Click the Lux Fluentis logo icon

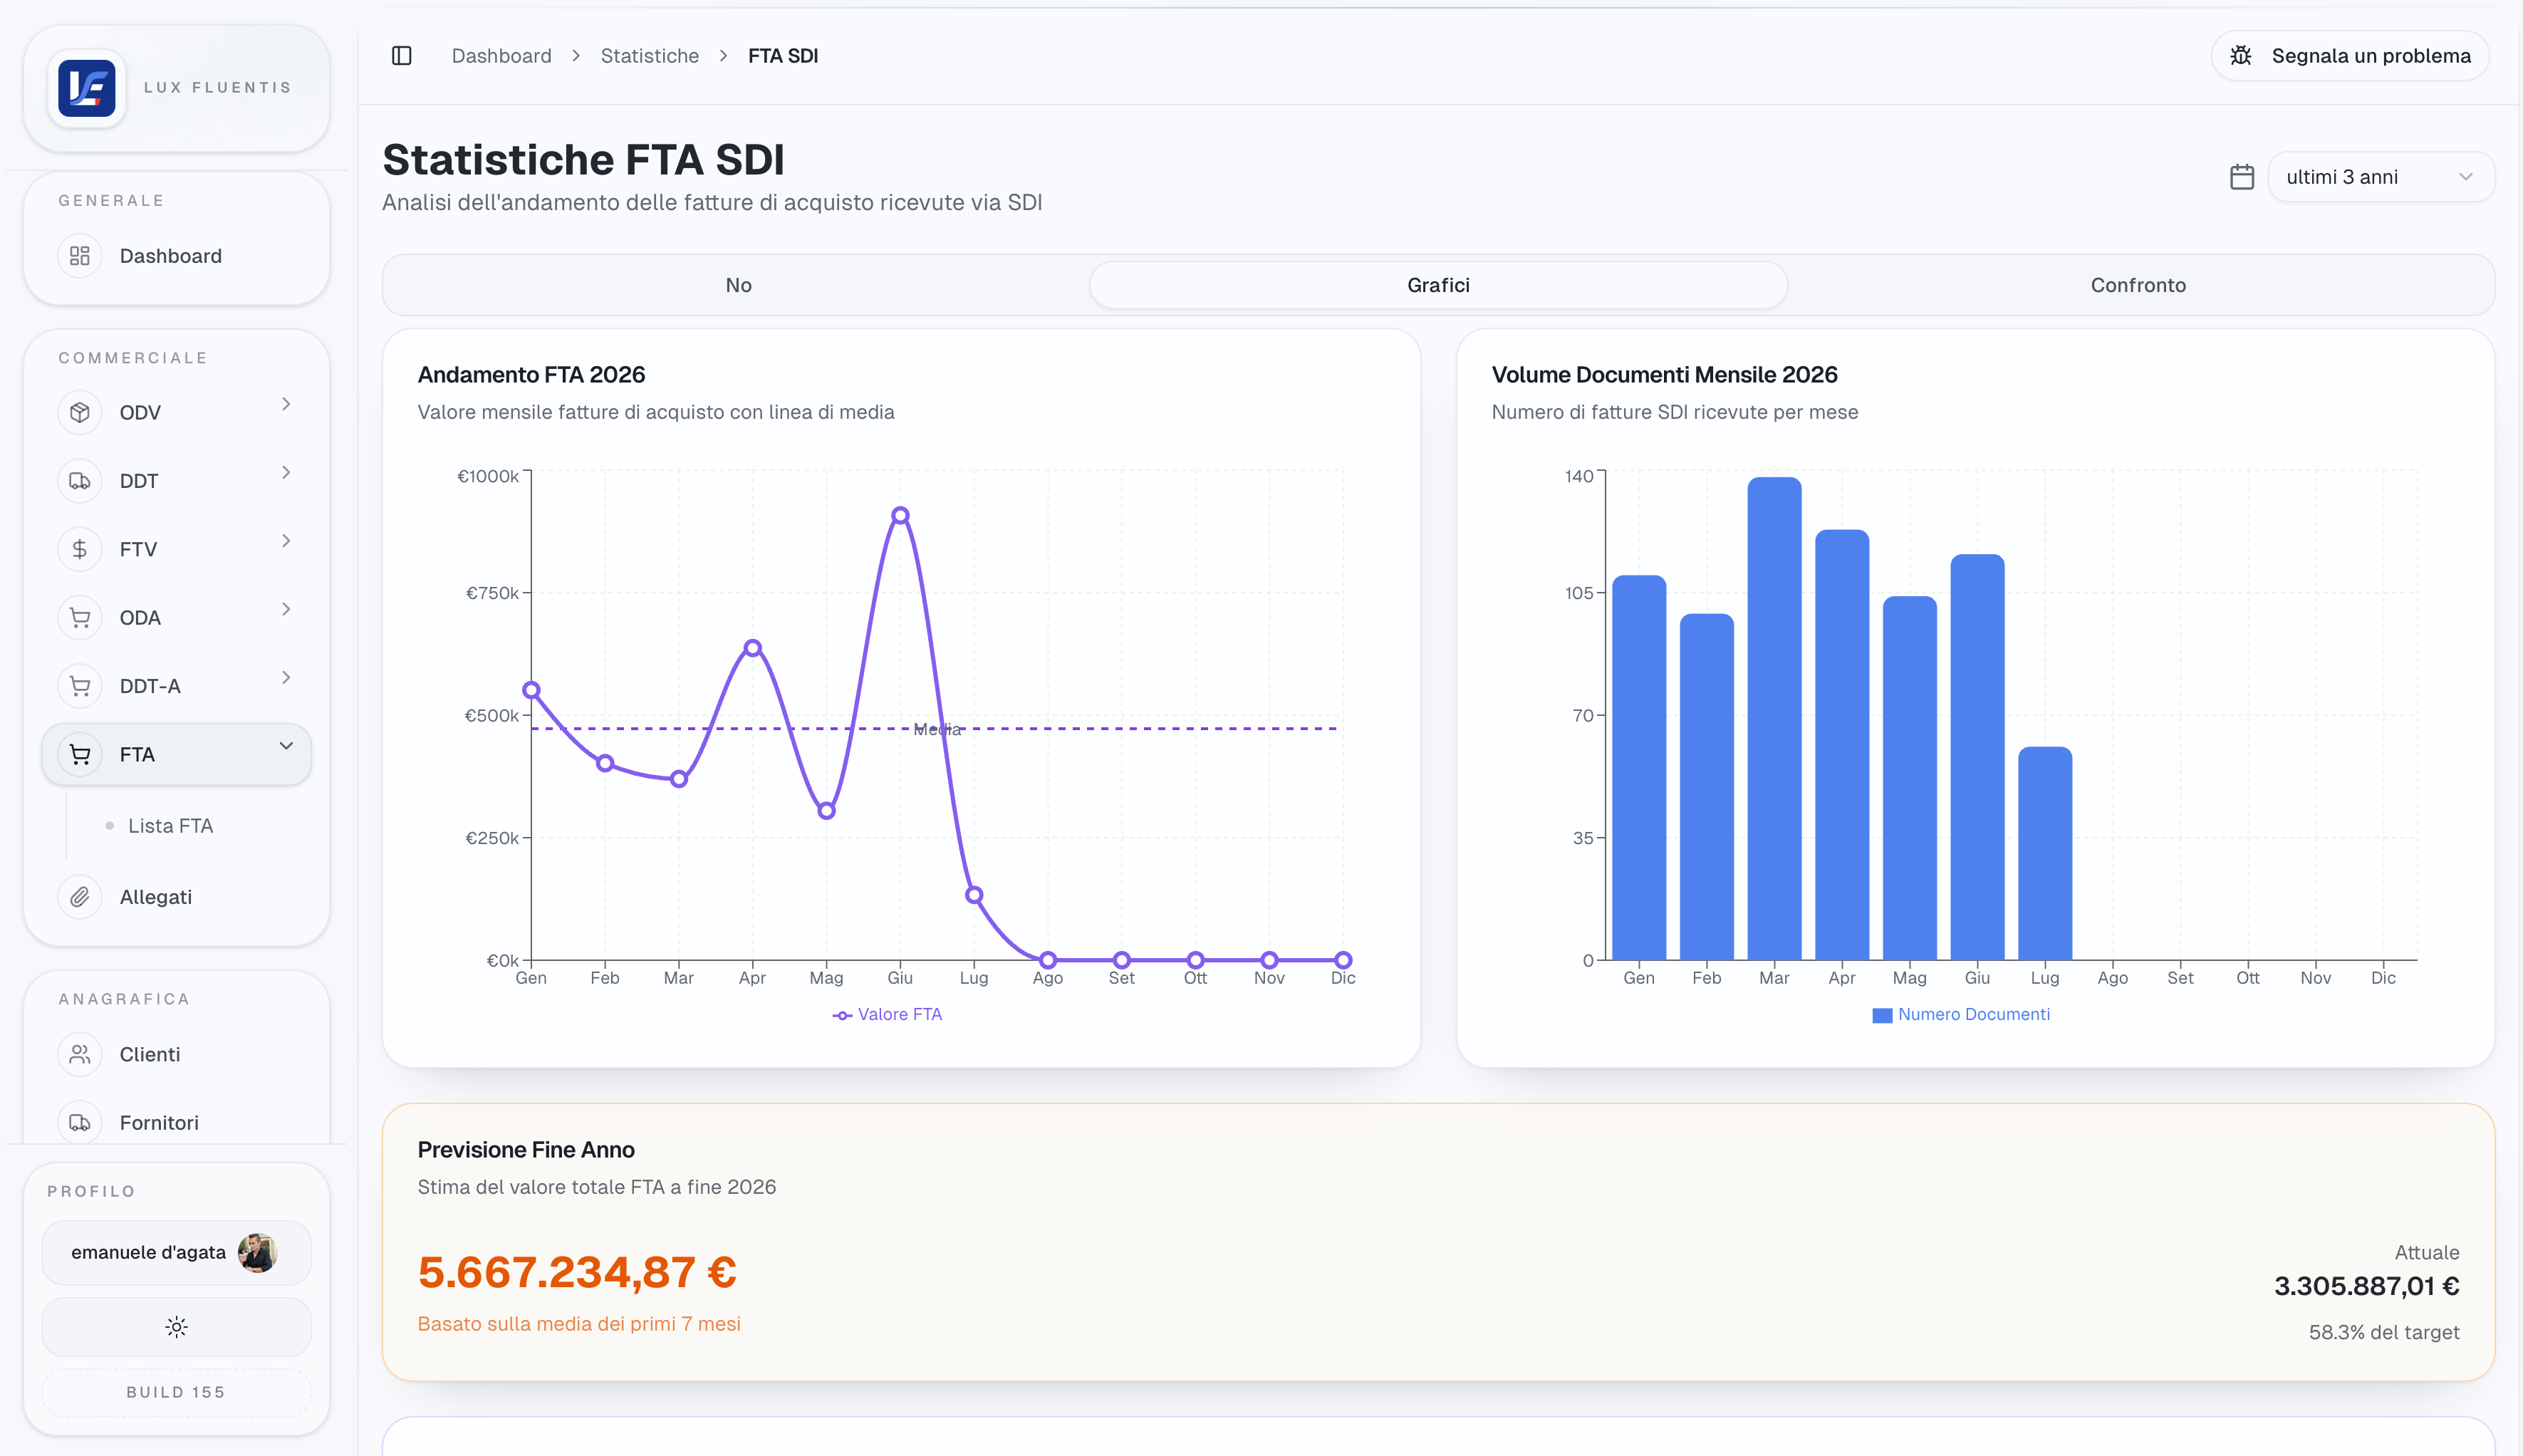pyautogui.click(x=86, y=88)
